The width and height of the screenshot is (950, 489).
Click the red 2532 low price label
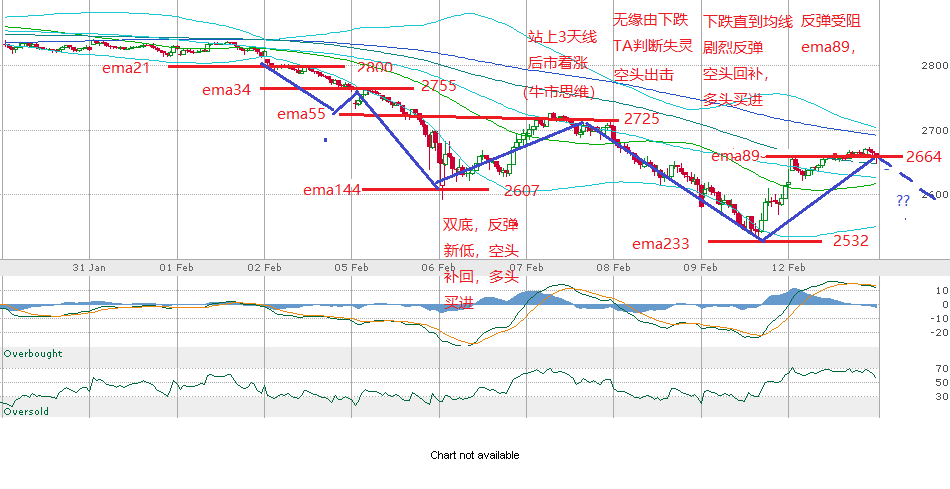tap(849, 242)
